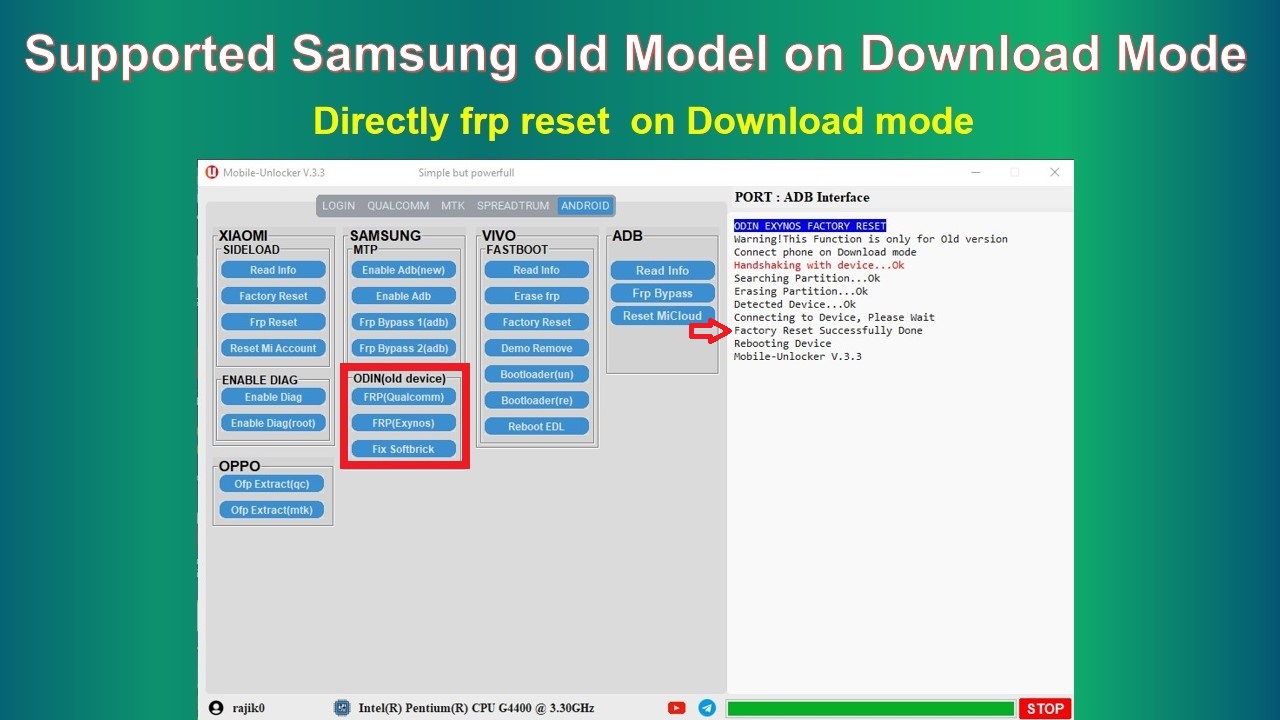
Task: Close the Mobile-Unlocker window
Action: 1054,172
